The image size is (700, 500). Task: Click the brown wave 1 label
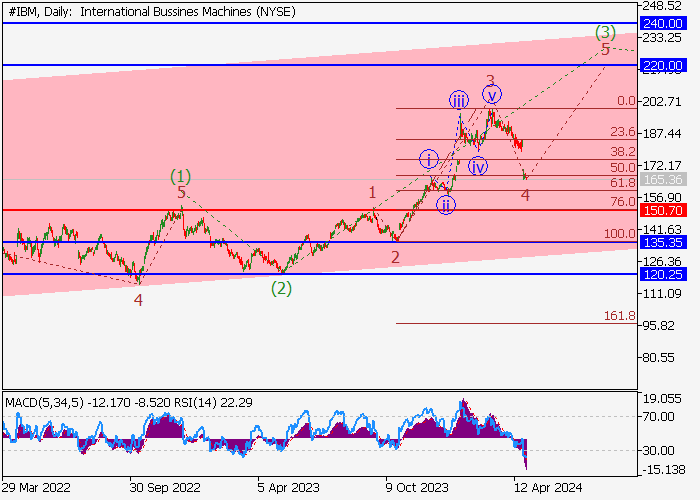coord(372,193)
